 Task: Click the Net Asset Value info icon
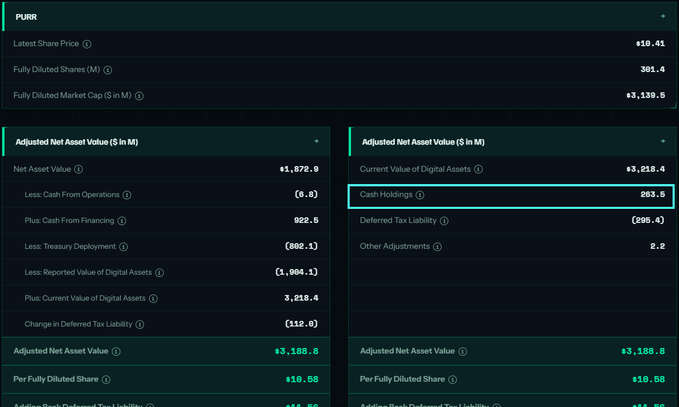point(78,169)
